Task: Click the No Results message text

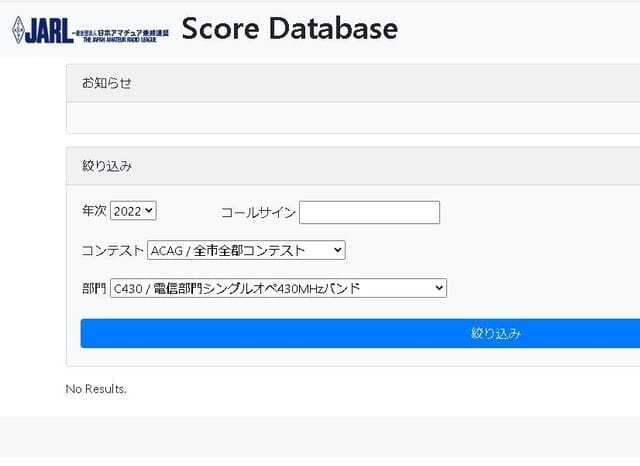Action: coord(96,388)
